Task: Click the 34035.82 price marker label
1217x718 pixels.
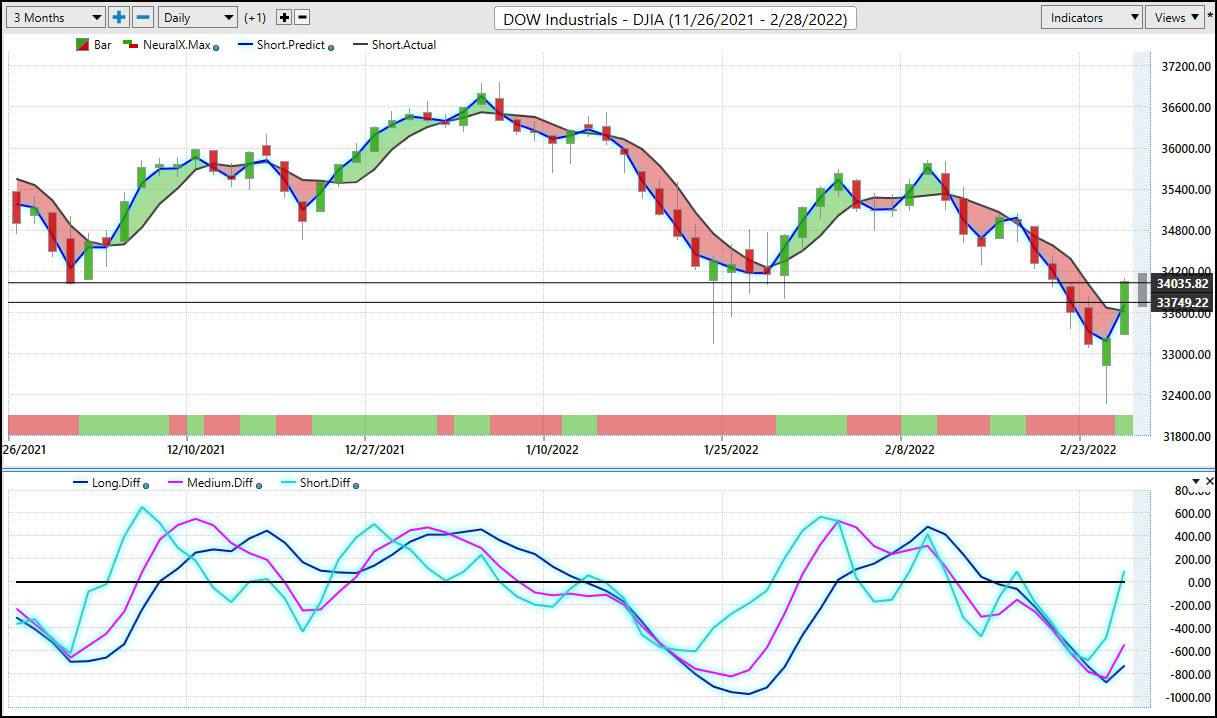Action: click(x=1181, y=283)
